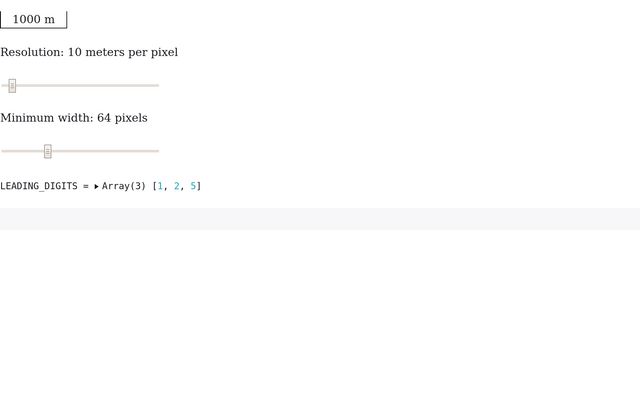Click the 1000 m scale bar label

point(33,19)
